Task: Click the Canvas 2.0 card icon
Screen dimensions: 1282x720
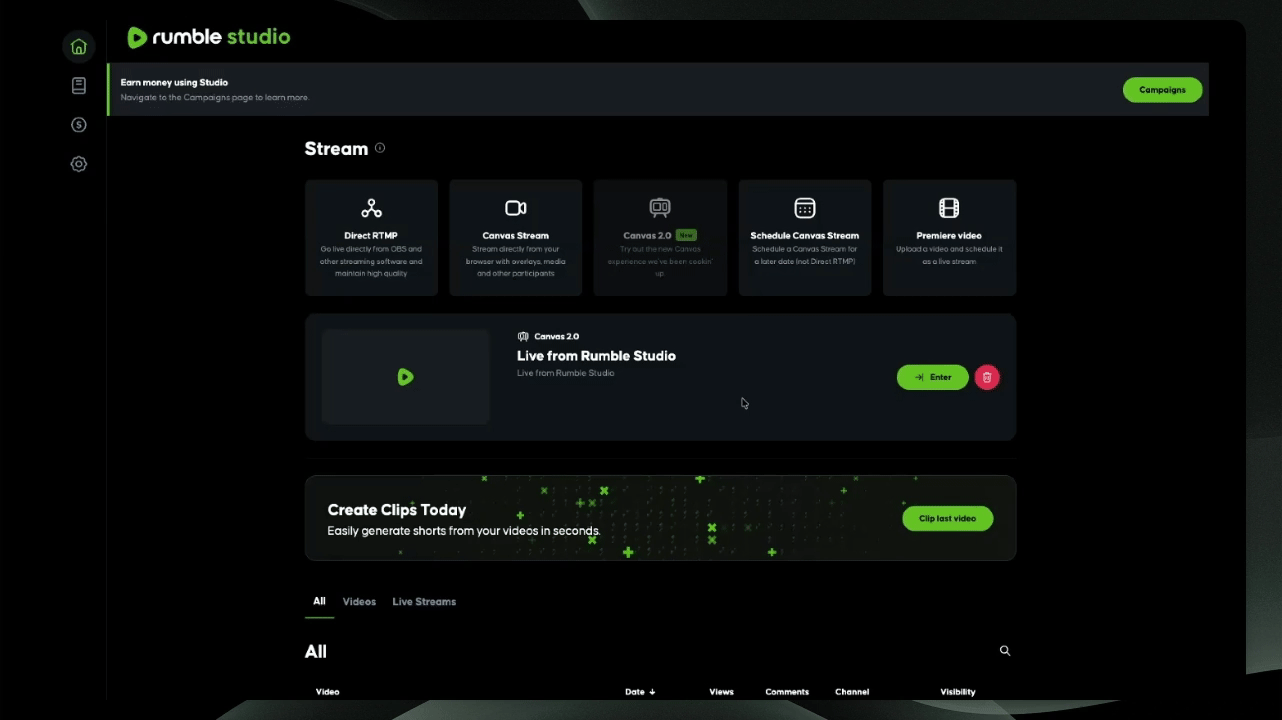Action: [660, 208]
